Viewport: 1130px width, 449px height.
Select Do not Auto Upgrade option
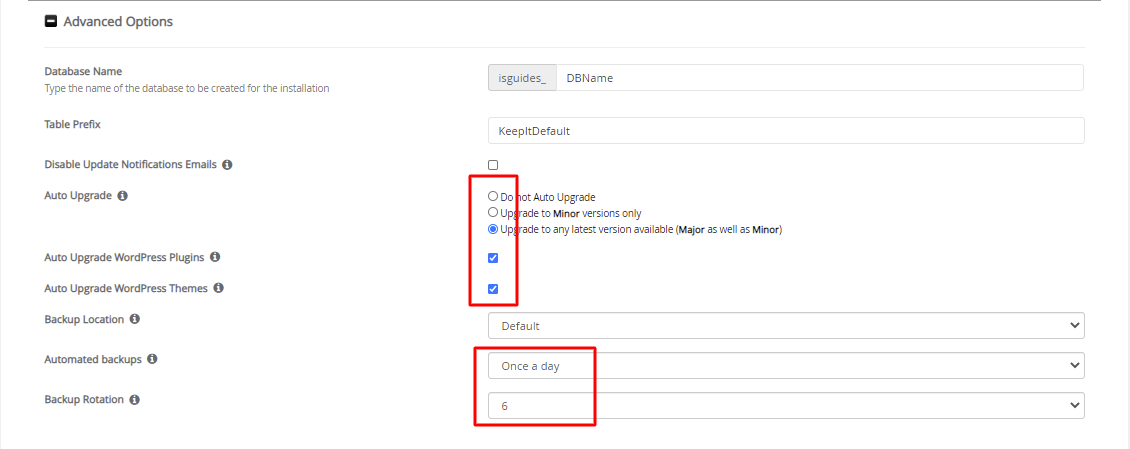click(493, 196)
